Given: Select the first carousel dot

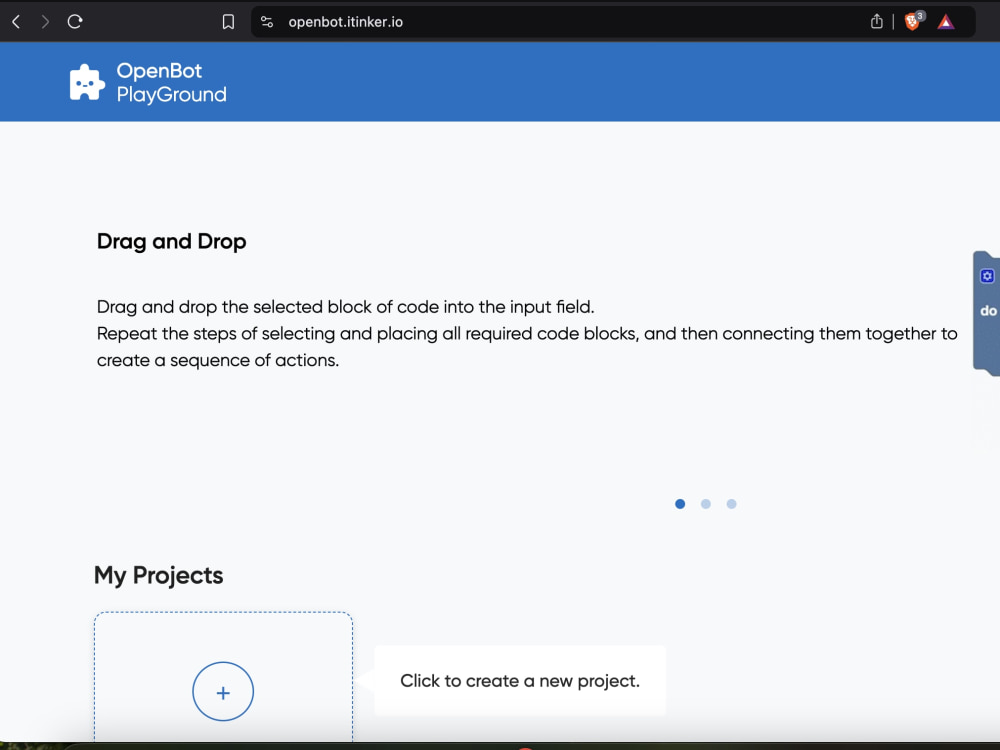Looking at the screenshot, I should point(680,504).
